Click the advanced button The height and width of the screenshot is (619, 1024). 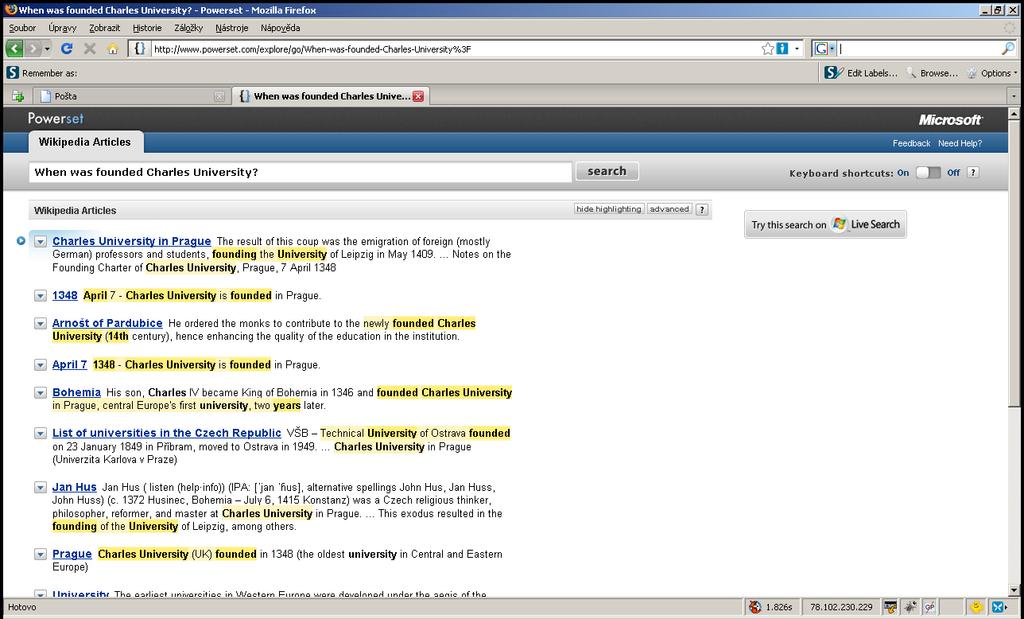click(x=669, y=209)
